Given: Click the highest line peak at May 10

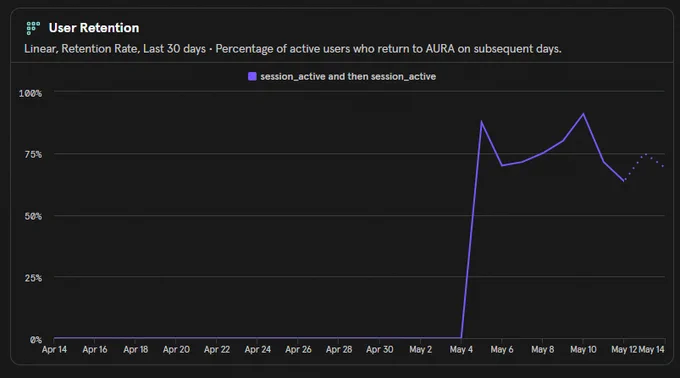Looking at the screenshot, I should coord(583,114).
